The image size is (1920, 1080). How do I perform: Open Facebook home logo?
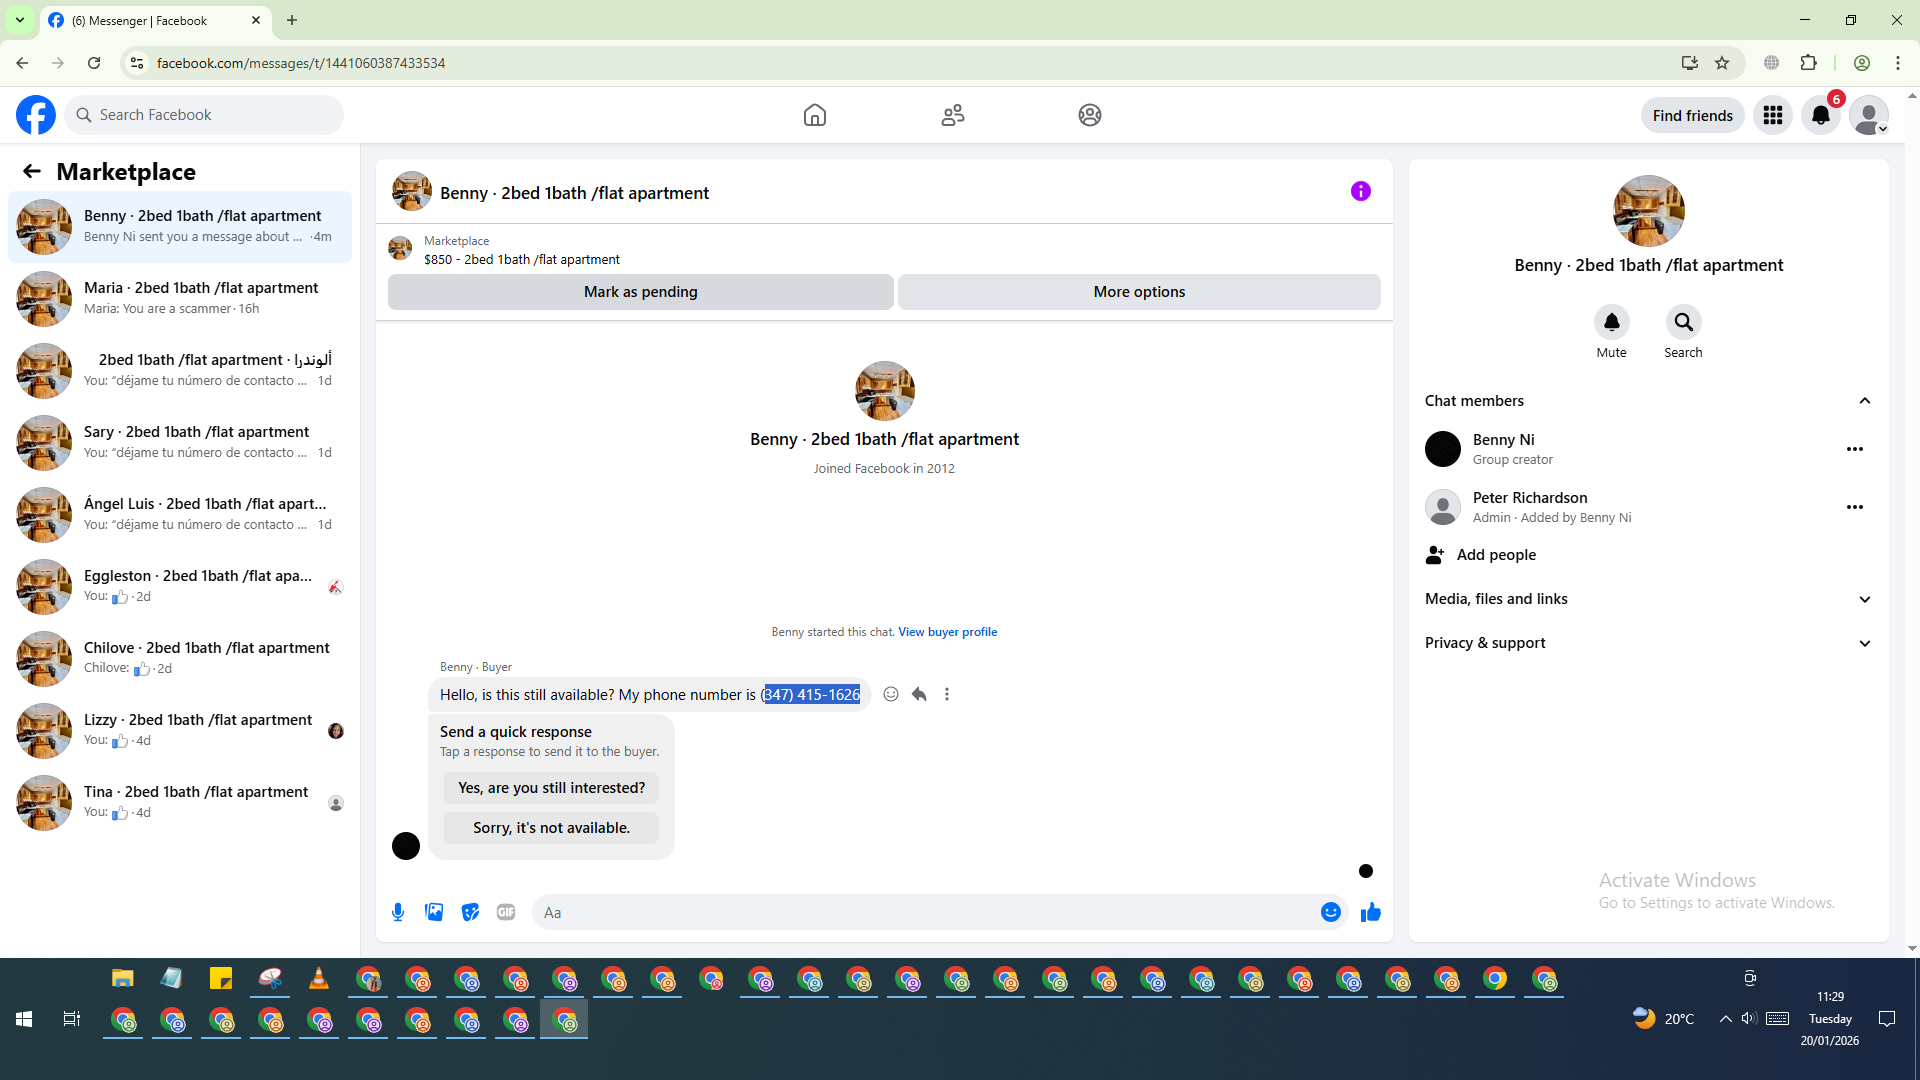click(x=36, y=115)
